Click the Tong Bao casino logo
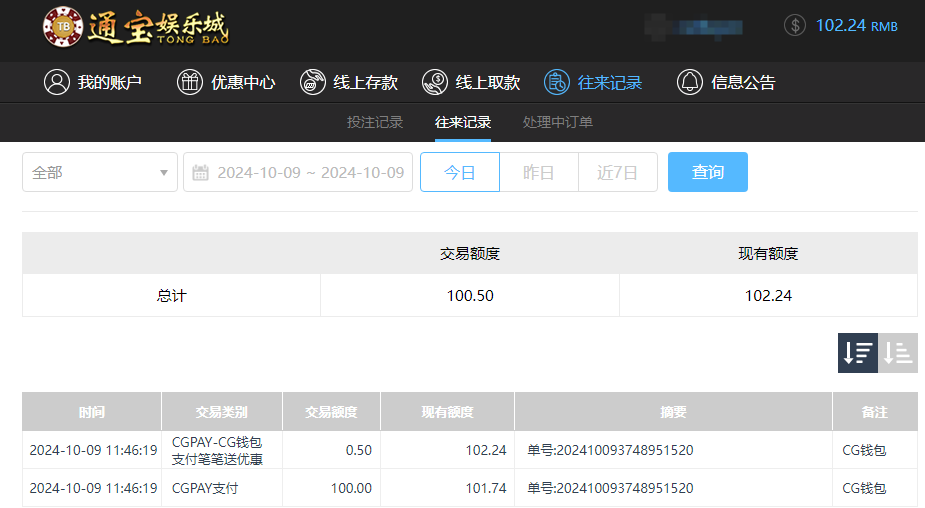 click(136, 27)
